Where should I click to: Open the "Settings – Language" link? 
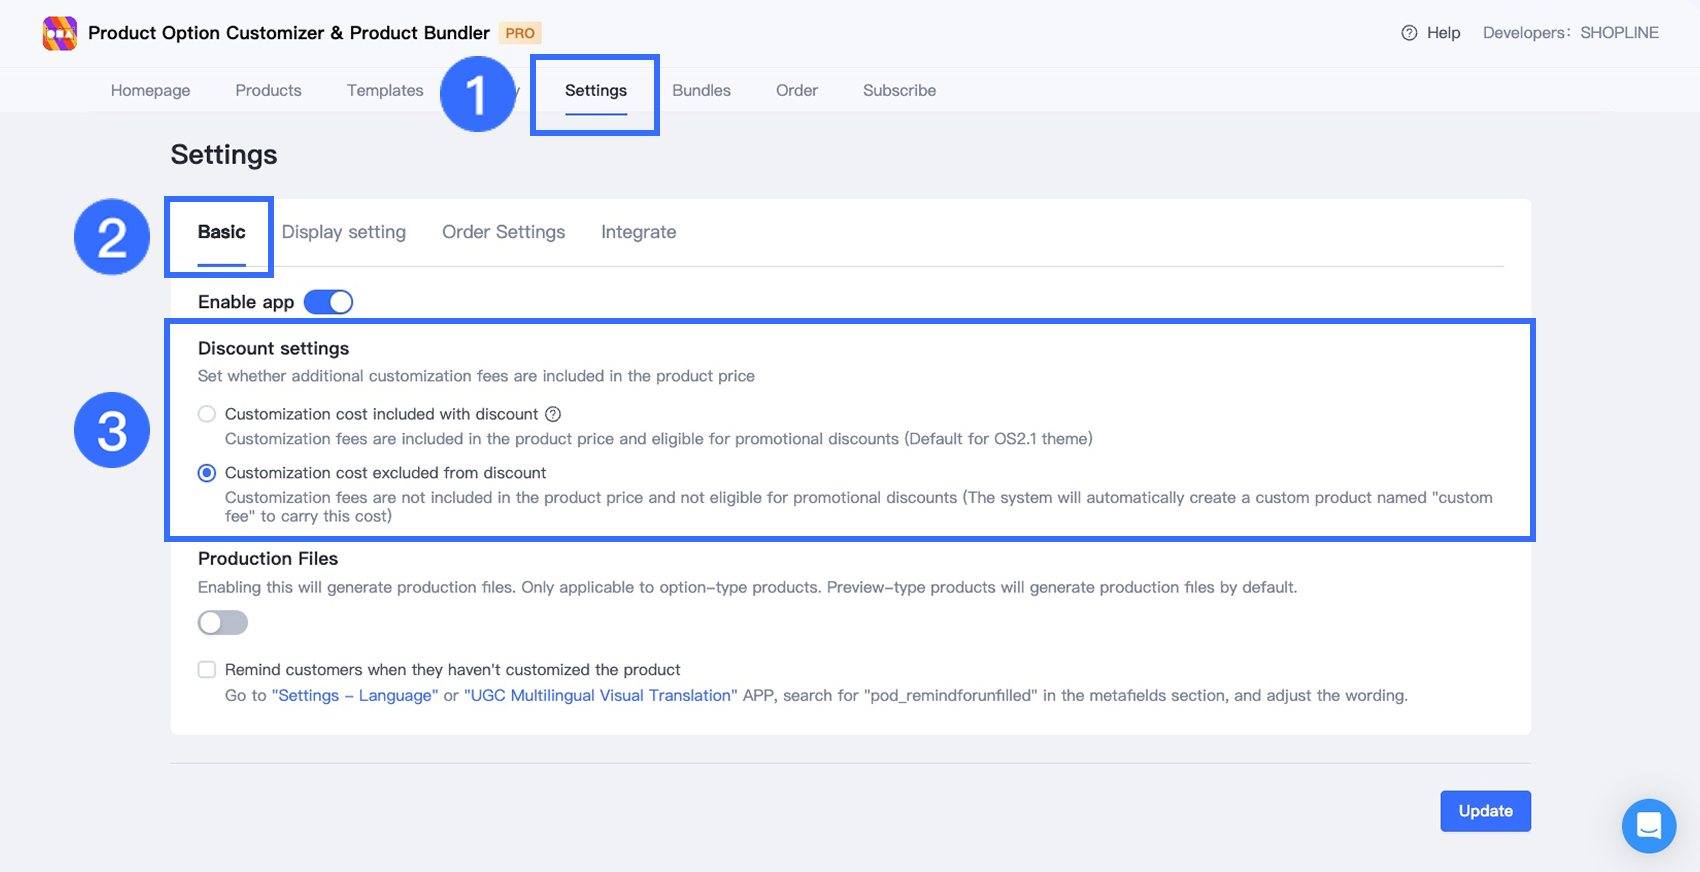pyautogui.click(x=355, y=696)
